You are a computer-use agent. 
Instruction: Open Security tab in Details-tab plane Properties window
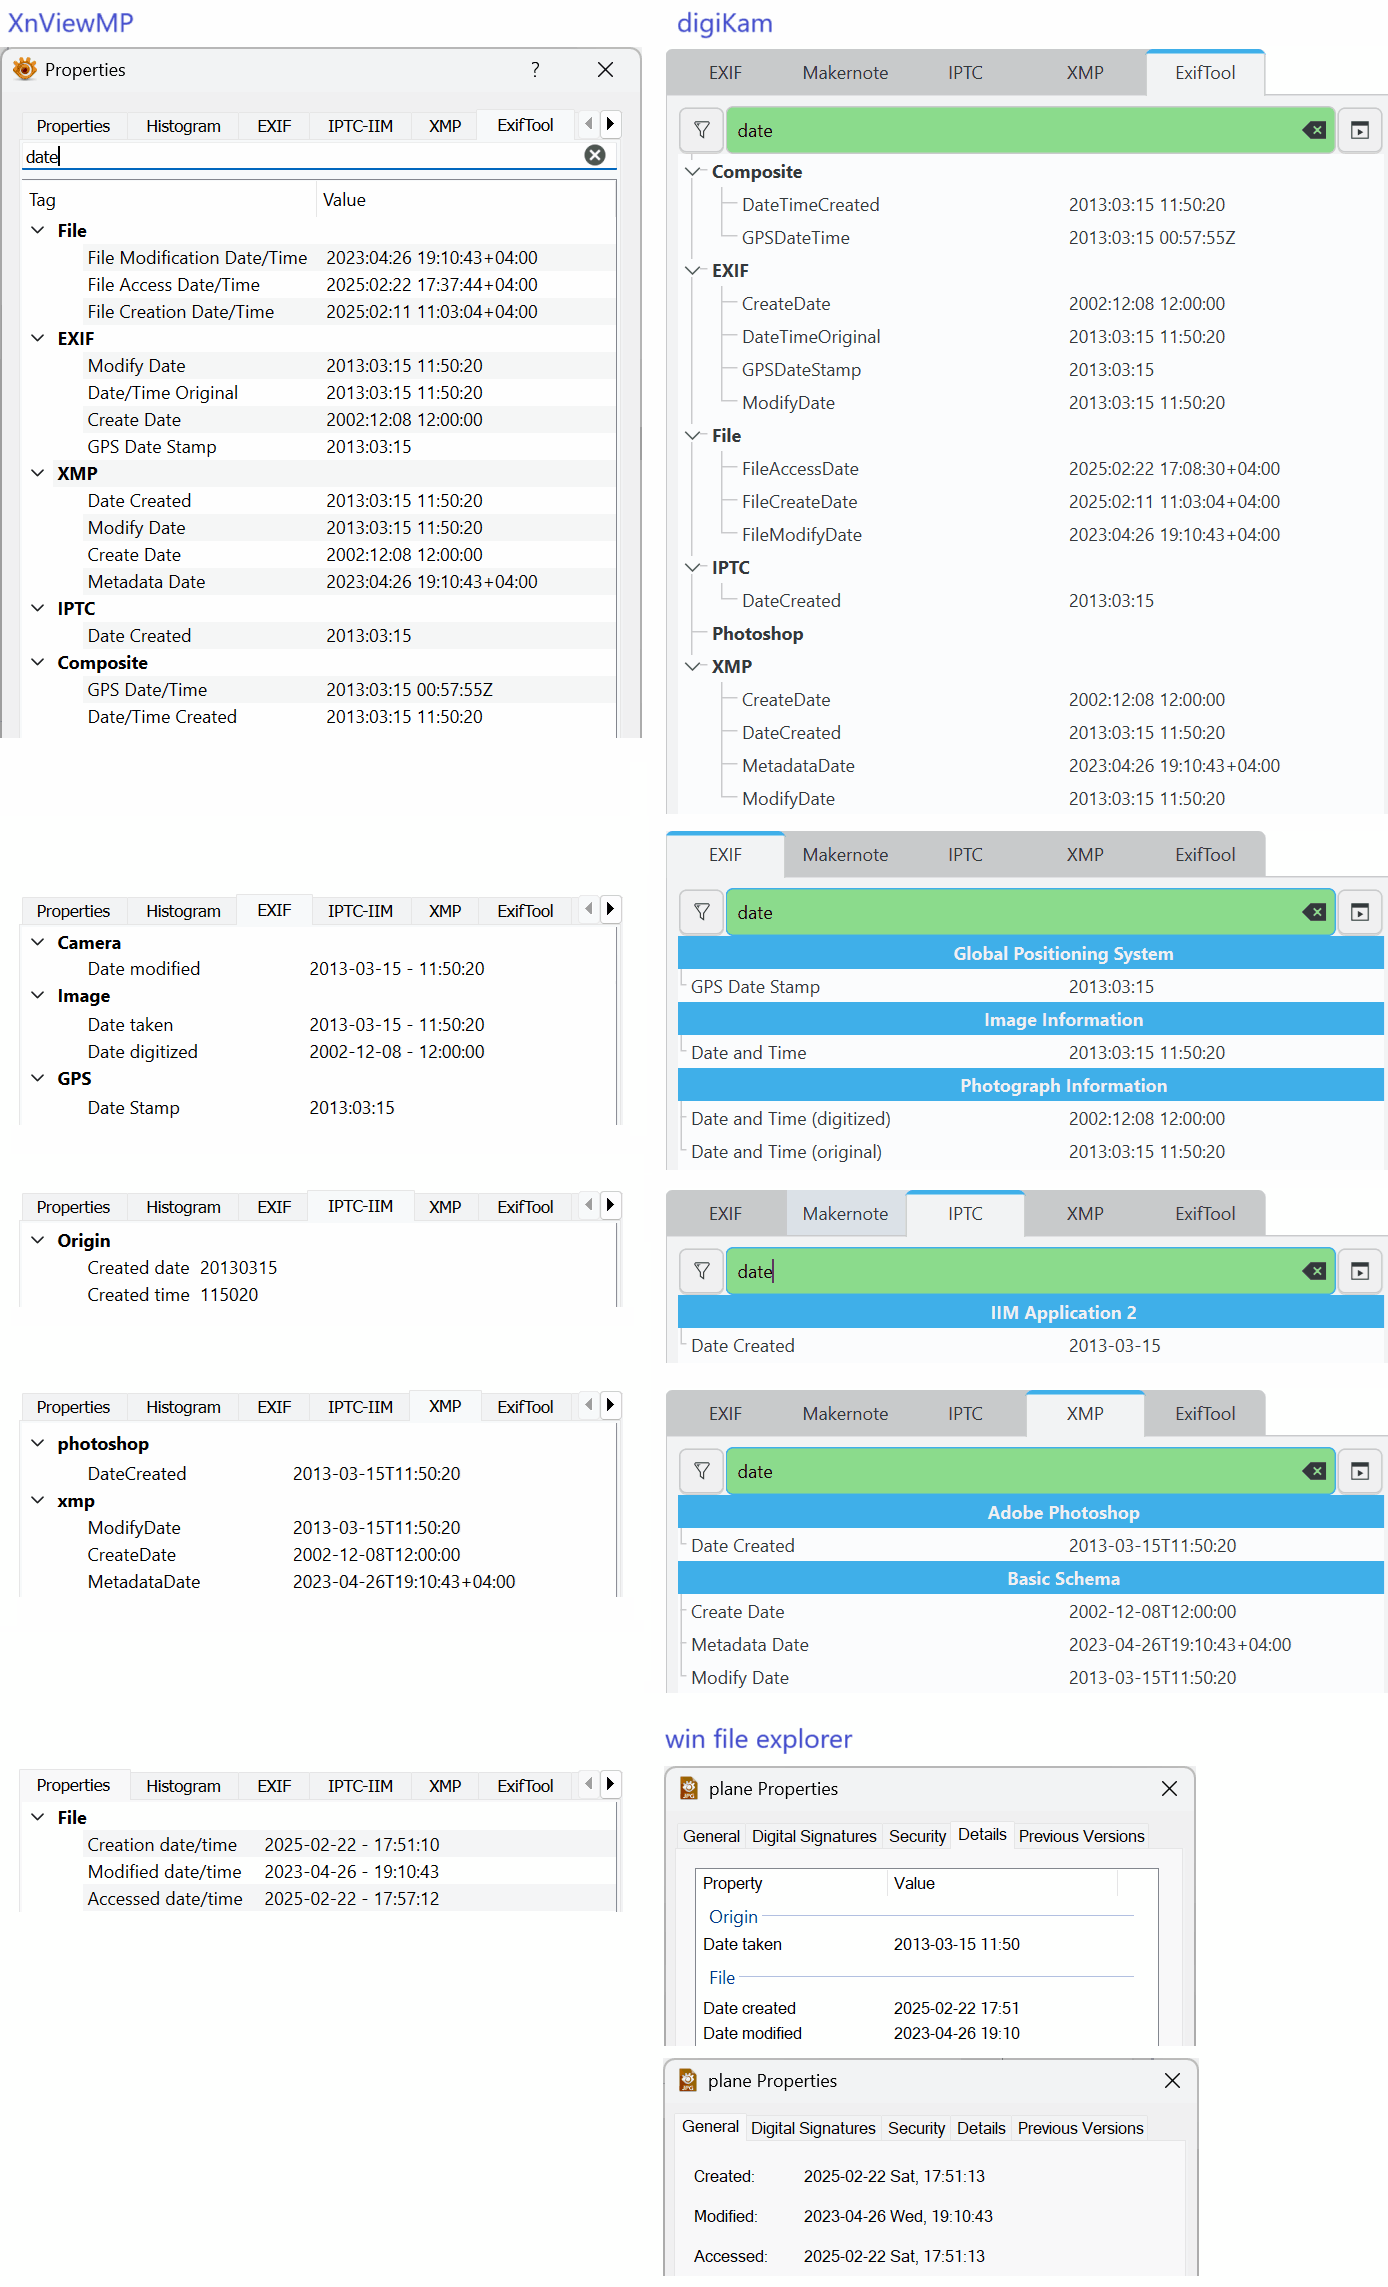point(917,1836)
